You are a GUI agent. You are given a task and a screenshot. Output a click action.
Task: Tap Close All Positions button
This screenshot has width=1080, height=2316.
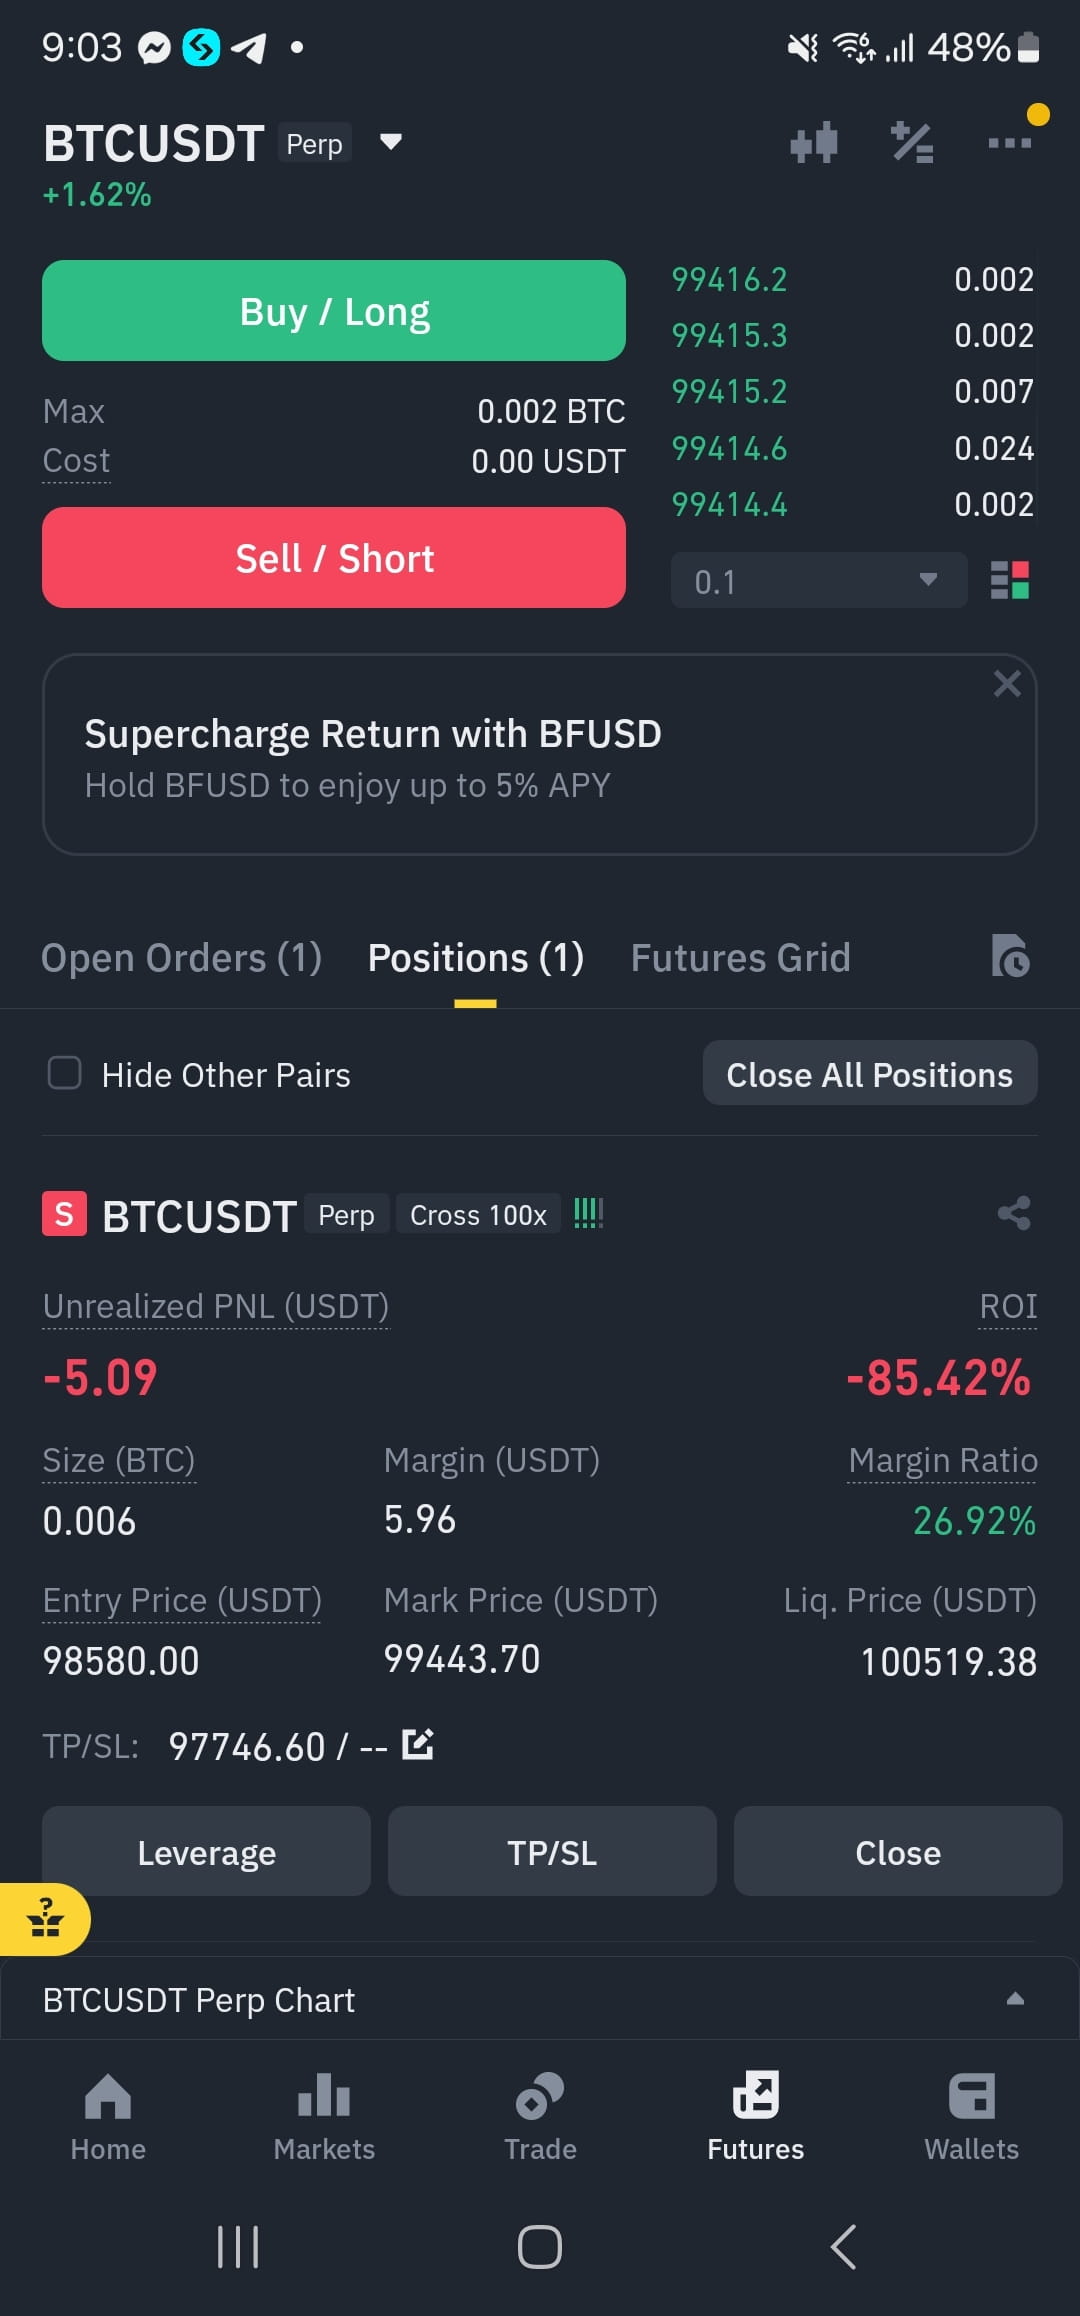pos(870,1073)
